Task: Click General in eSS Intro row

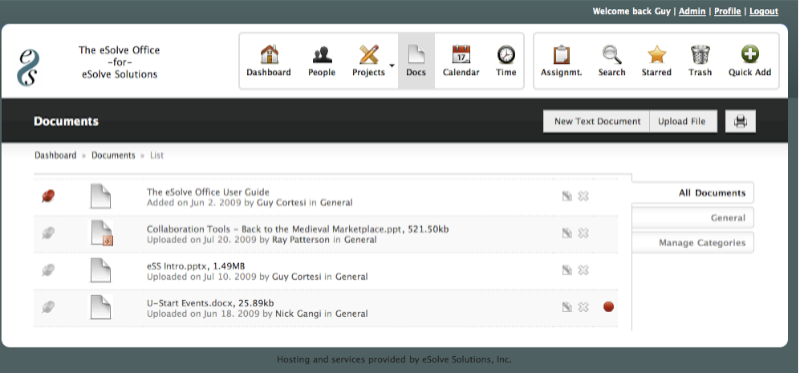Action: pyautogui.click(x=352, y=277)
